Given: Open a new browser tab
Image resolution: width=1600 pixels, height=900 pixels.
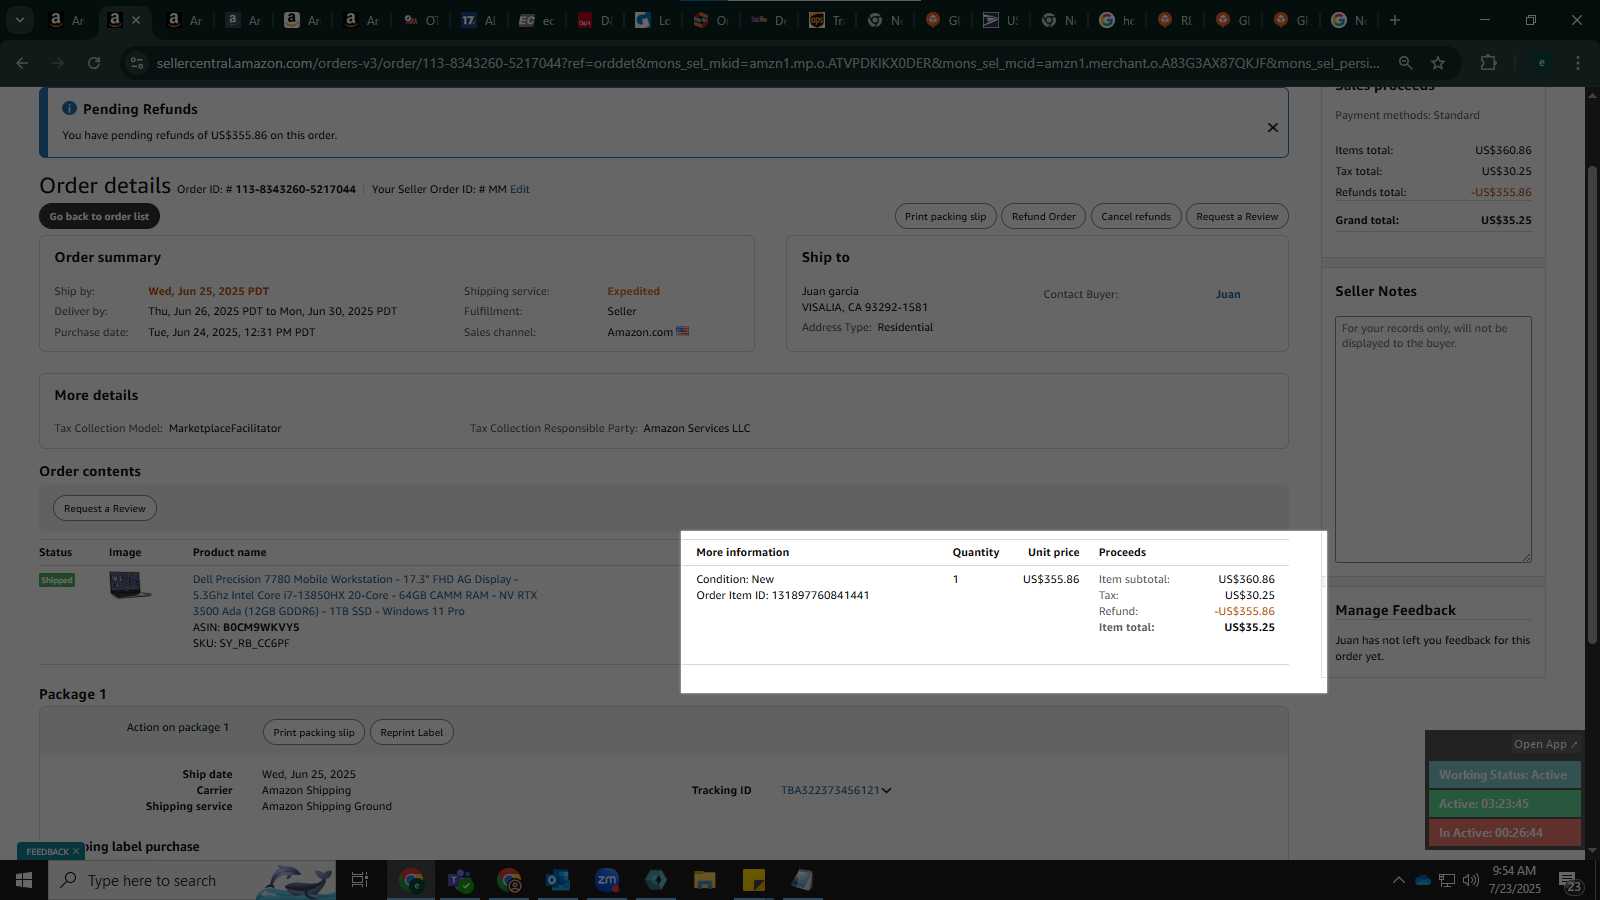Looking at the screenshot, I should click(1395, 20).
